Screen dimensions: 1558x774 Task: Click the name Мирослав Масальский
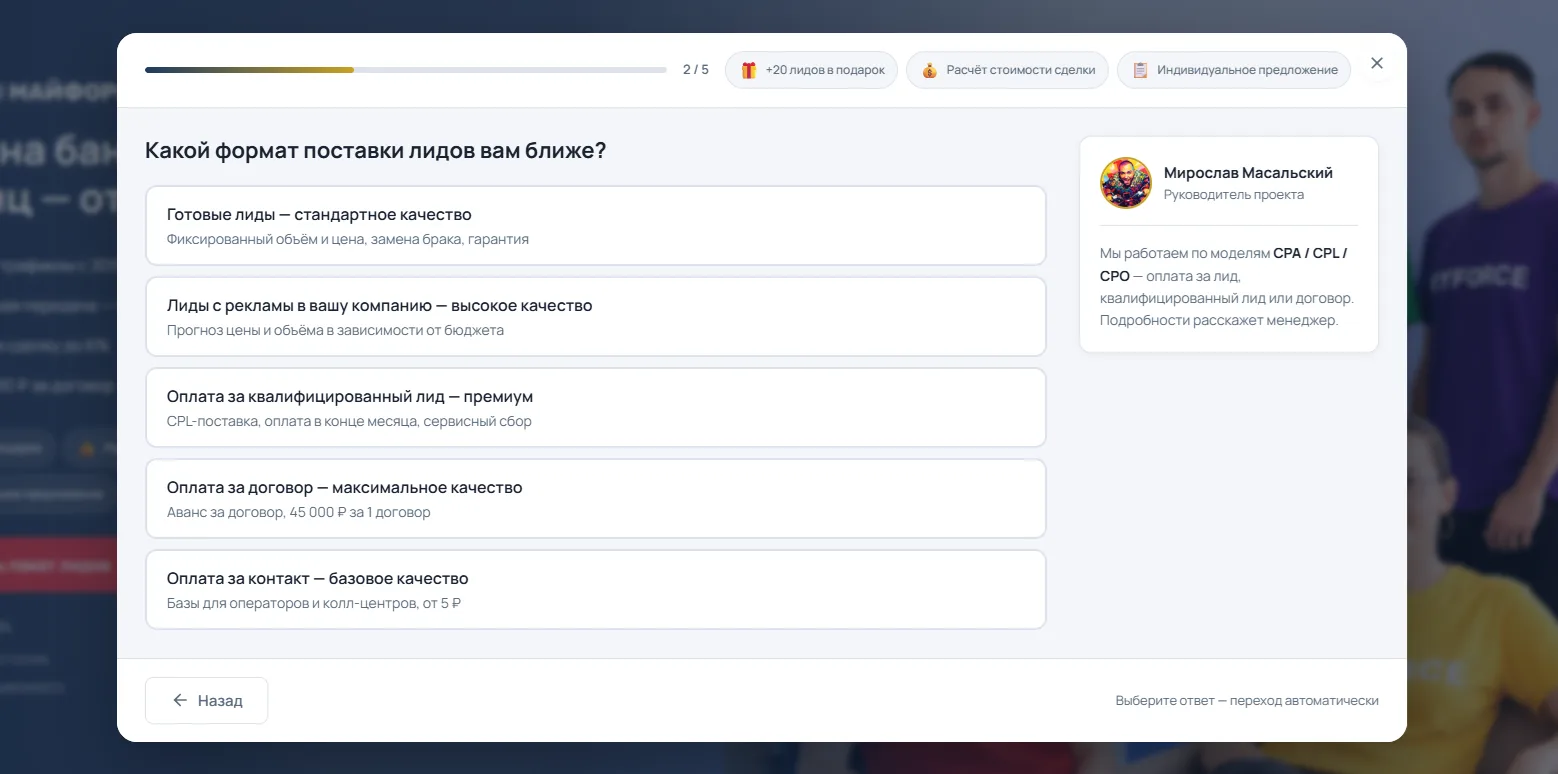click(1248, 173)
